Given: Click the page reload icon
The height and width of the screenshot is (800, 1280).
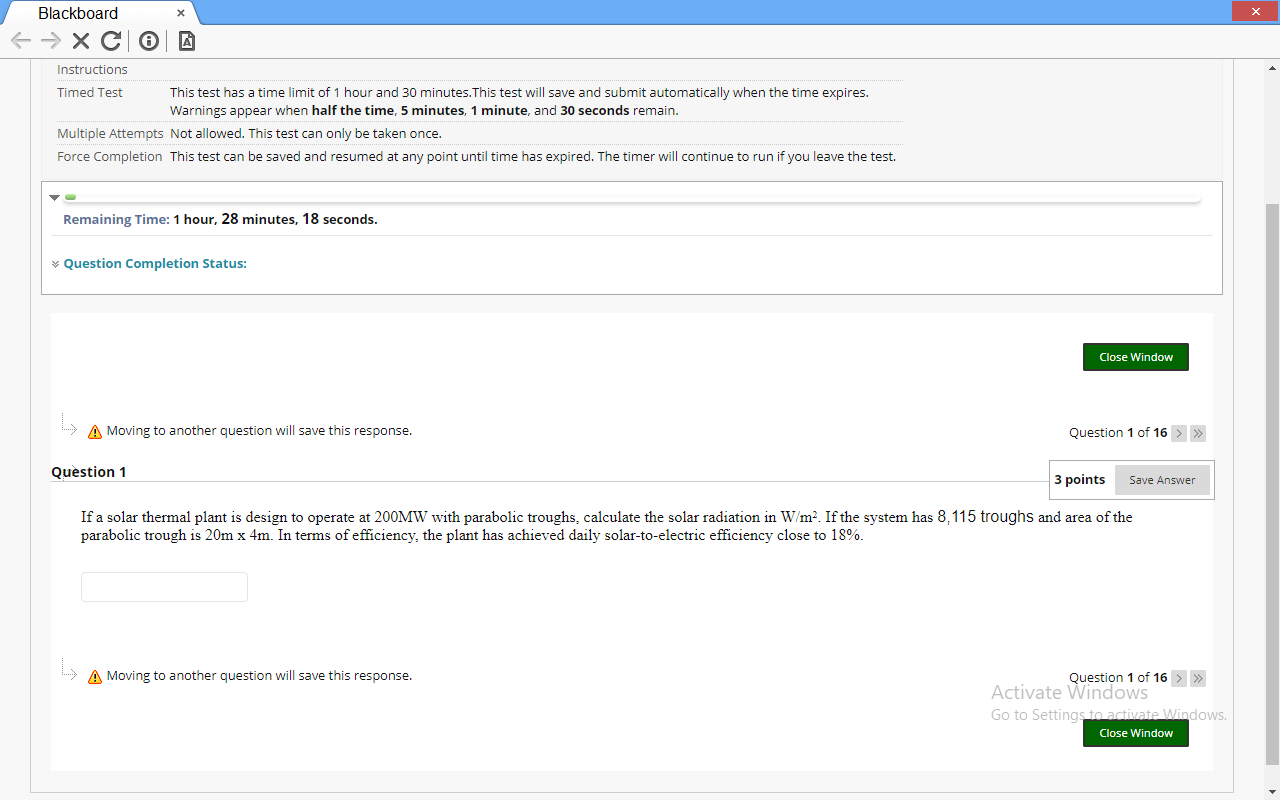Looking at the screenshot, I should click(110, 41).
